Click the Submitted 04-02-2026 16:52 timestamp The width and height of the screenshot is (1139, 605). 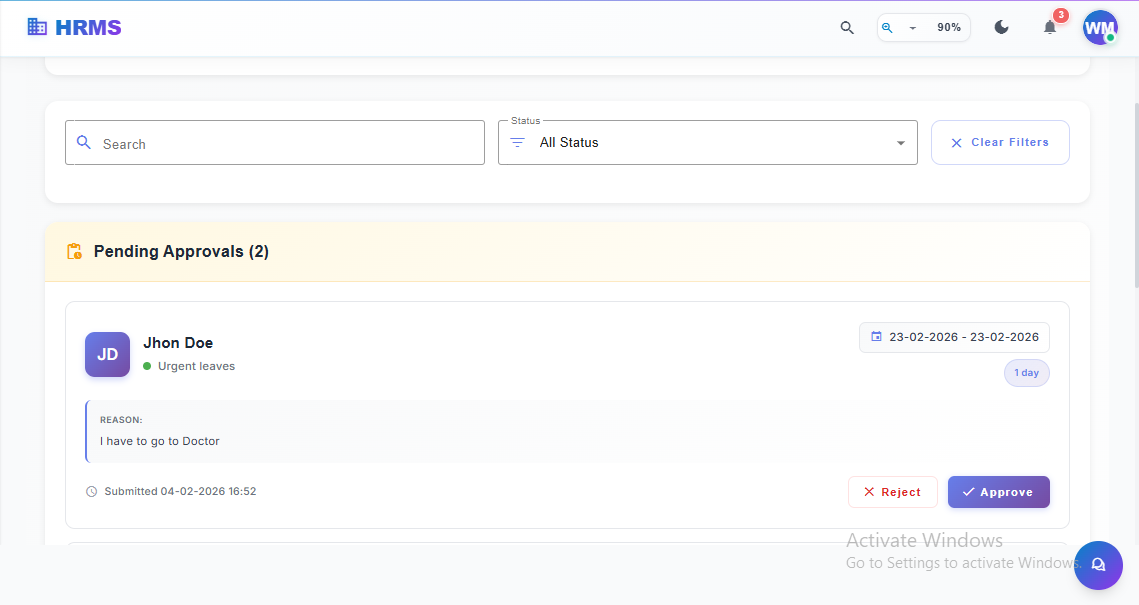[180, 492]
